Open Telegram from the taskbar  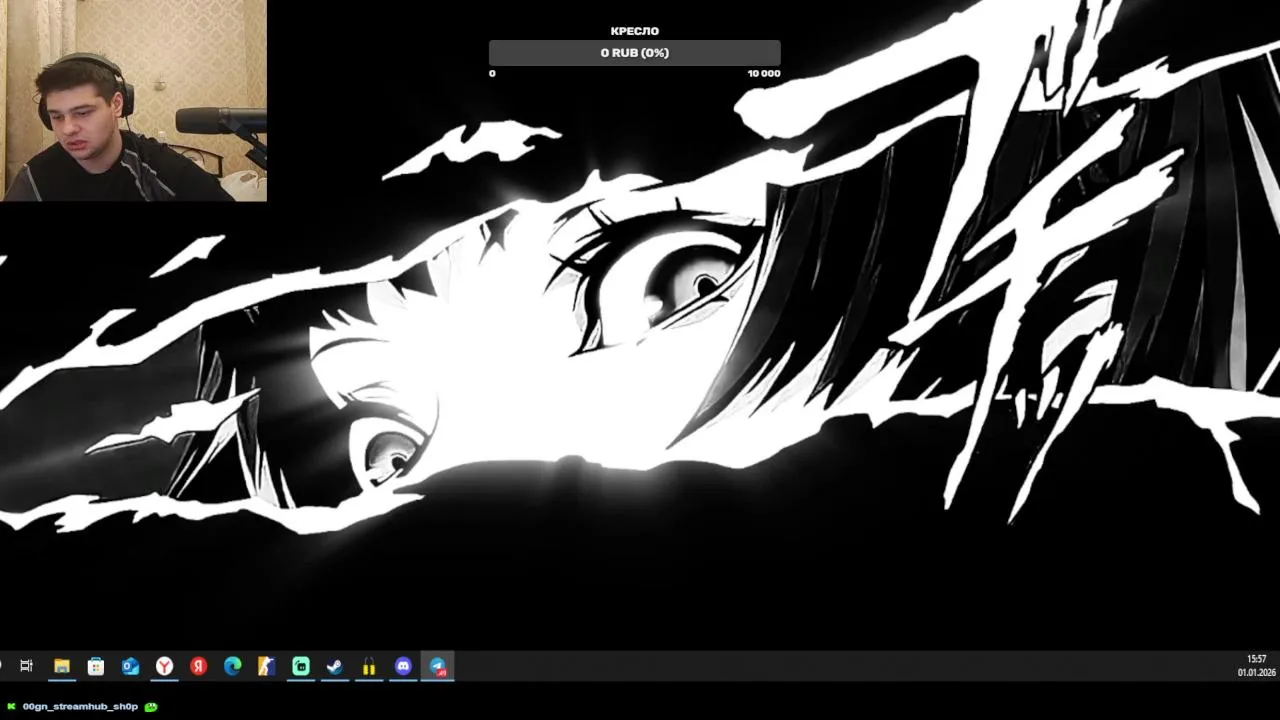437,666
